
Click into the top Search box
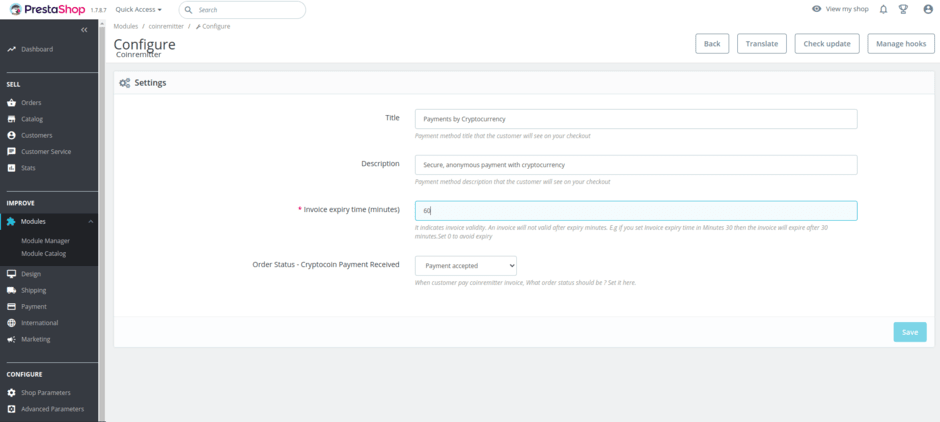242,10
